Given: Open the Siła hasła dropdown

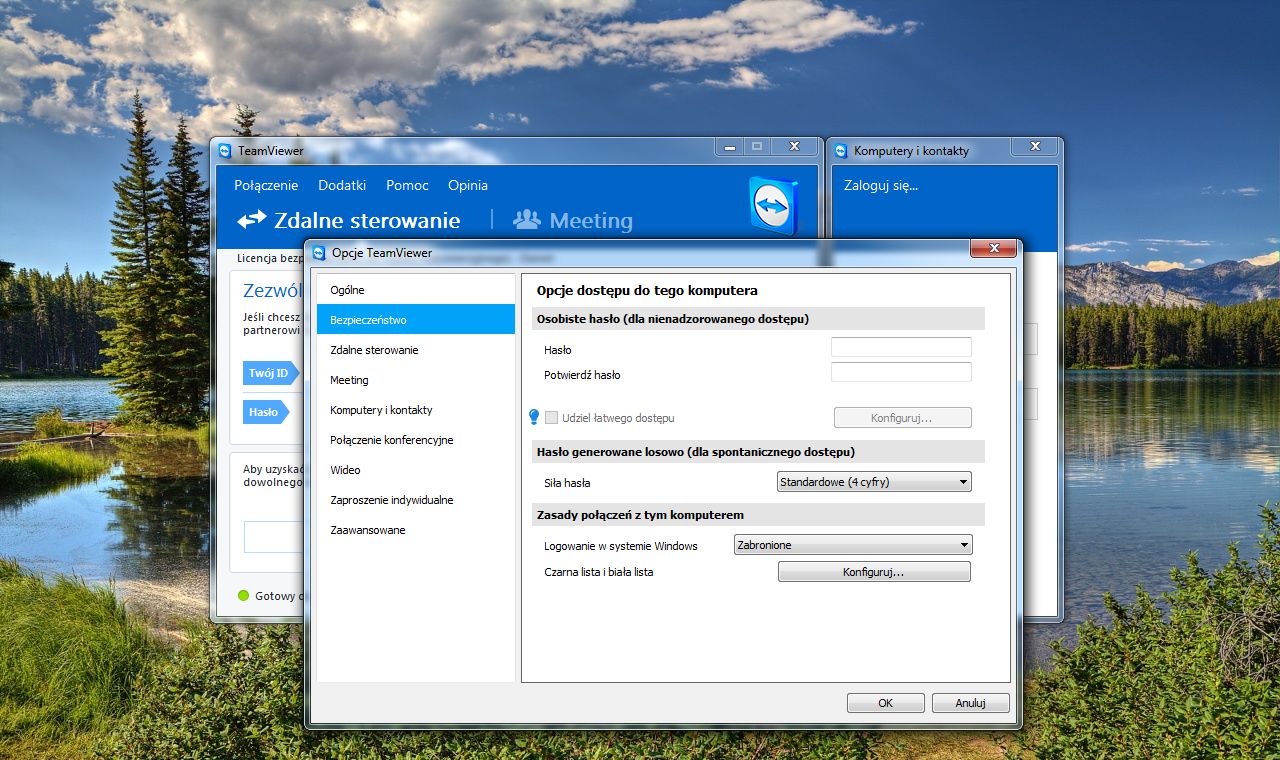Looking at the screenshot, I should pos(874,482).
